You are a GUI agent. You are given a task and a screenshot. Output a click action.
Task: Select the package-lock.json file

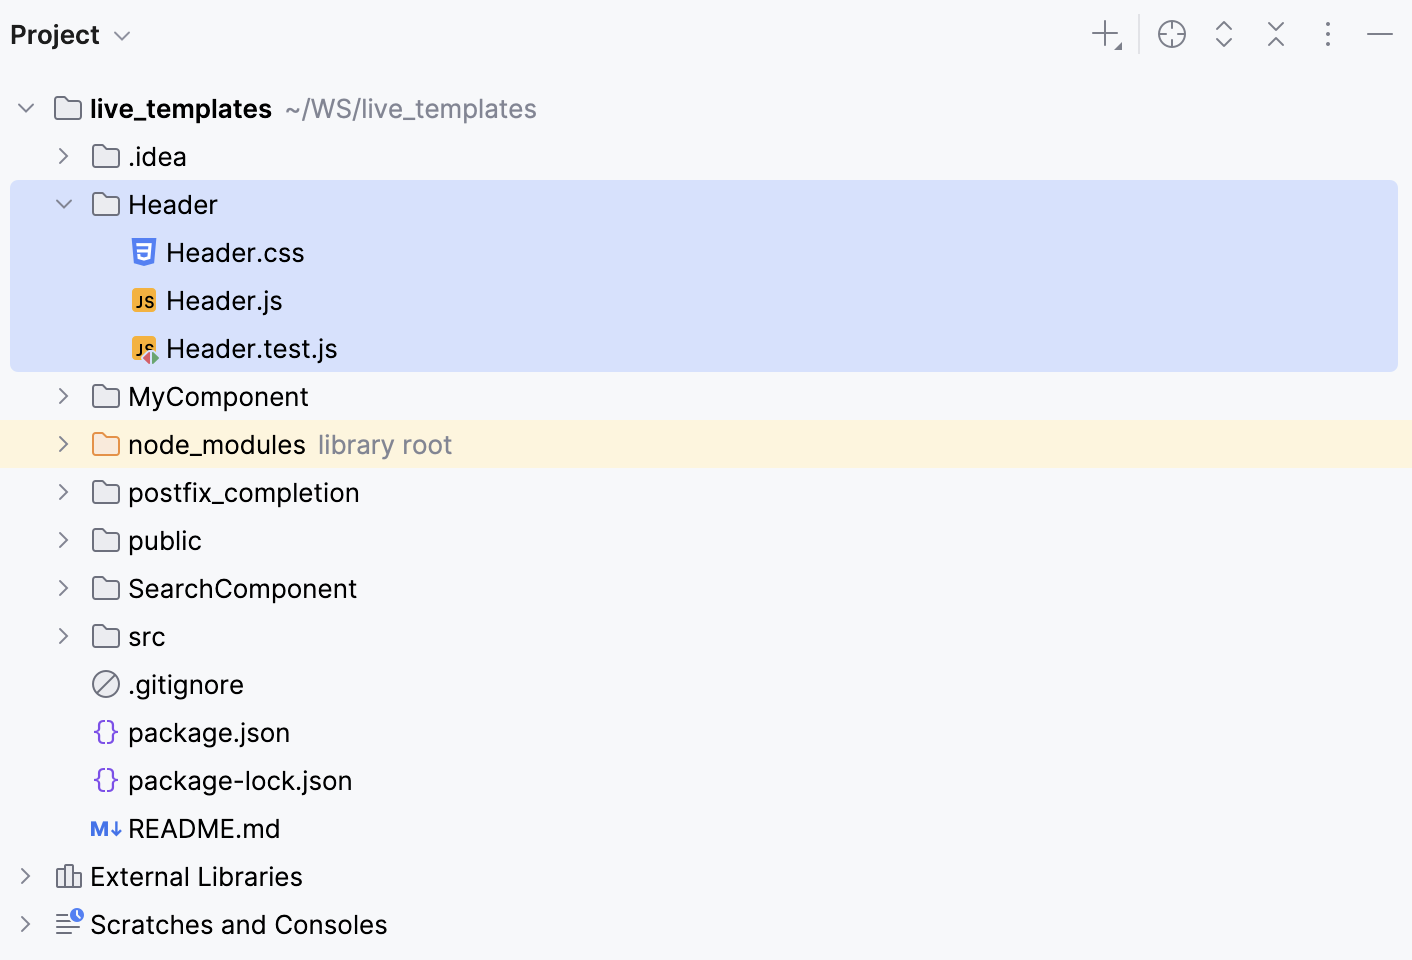240,780
